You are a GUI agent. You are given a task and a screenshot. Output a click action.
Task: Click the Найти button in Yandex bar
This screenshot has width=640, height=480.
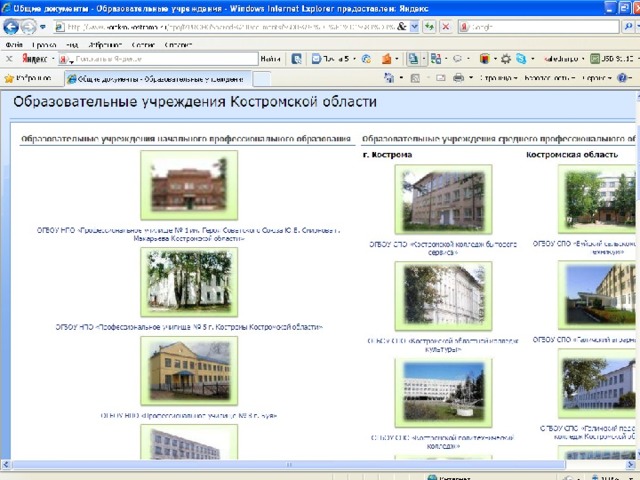(x=270, y=59)
